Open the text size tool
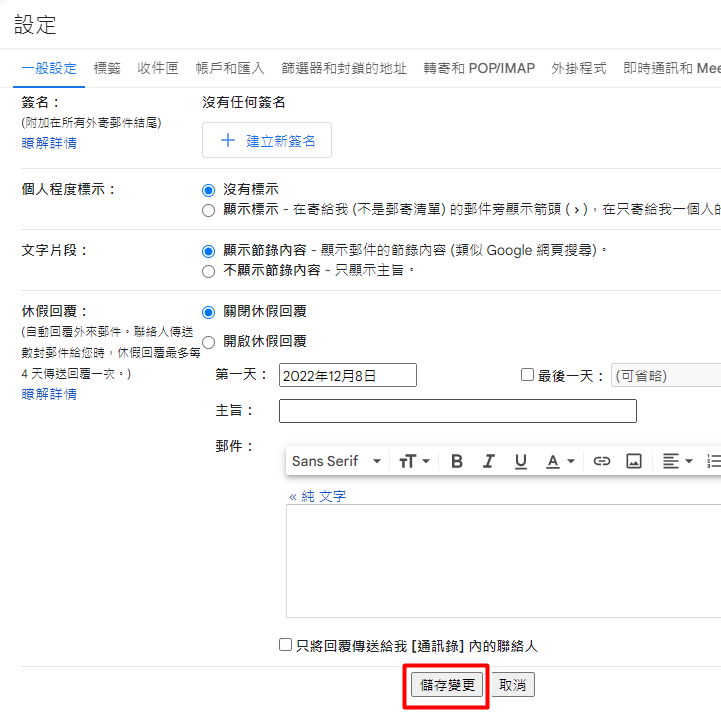721x727 pixels. pos(413,461)
